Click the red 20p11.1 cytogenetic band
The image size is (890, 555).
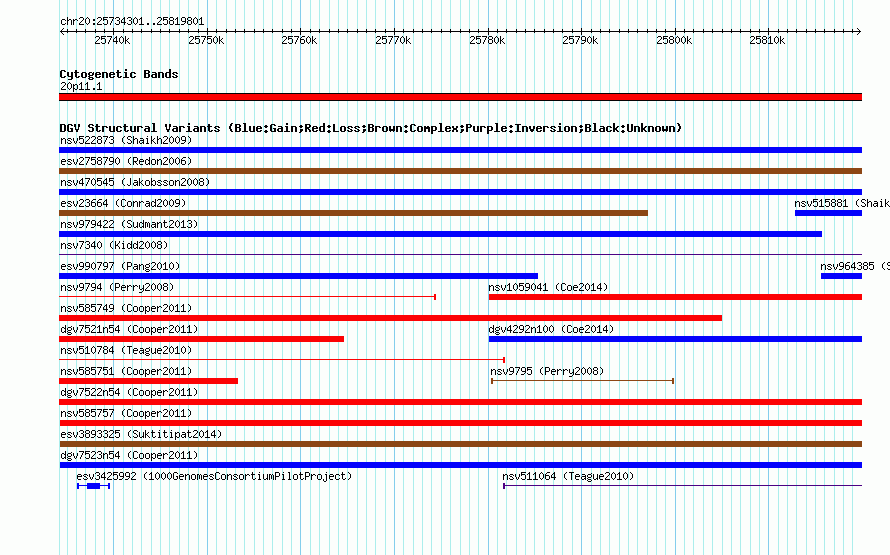click(460, 97)
